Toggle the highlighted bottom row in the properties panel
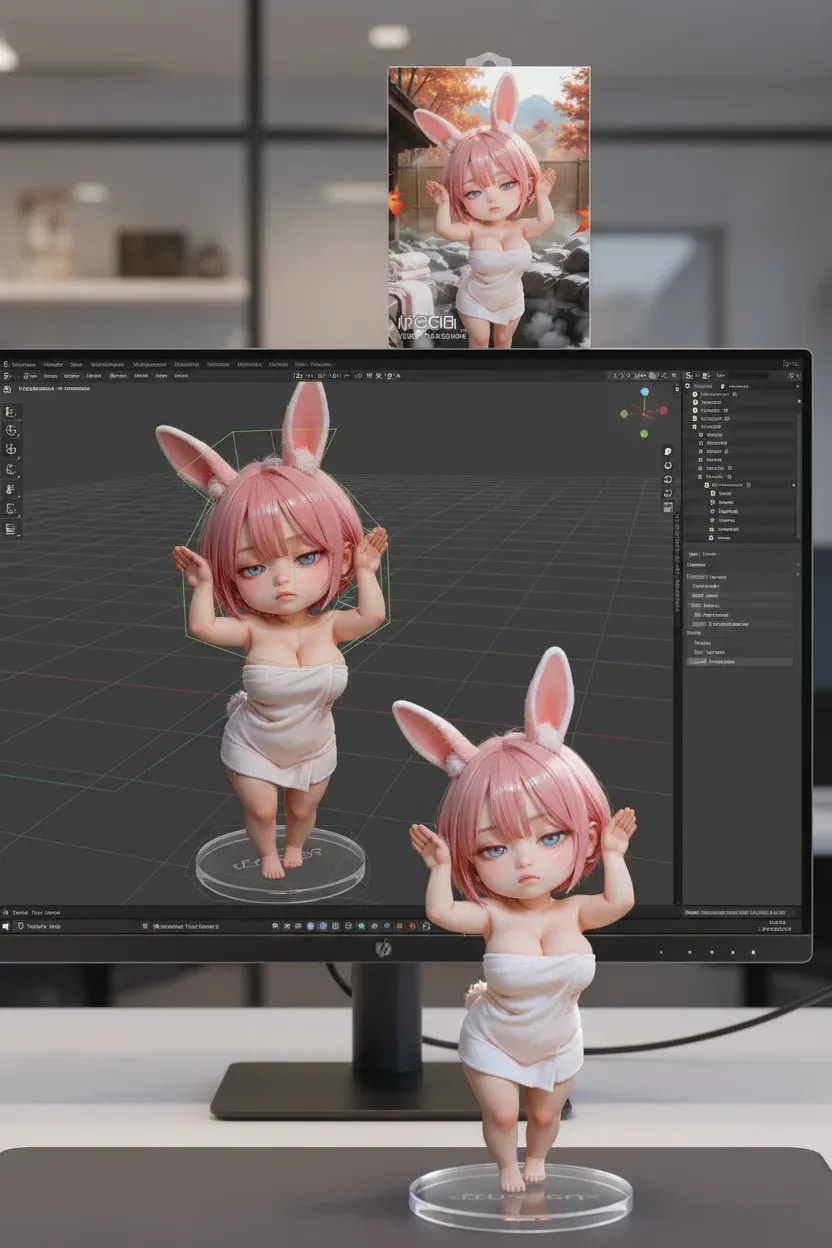 pos(740,661)
